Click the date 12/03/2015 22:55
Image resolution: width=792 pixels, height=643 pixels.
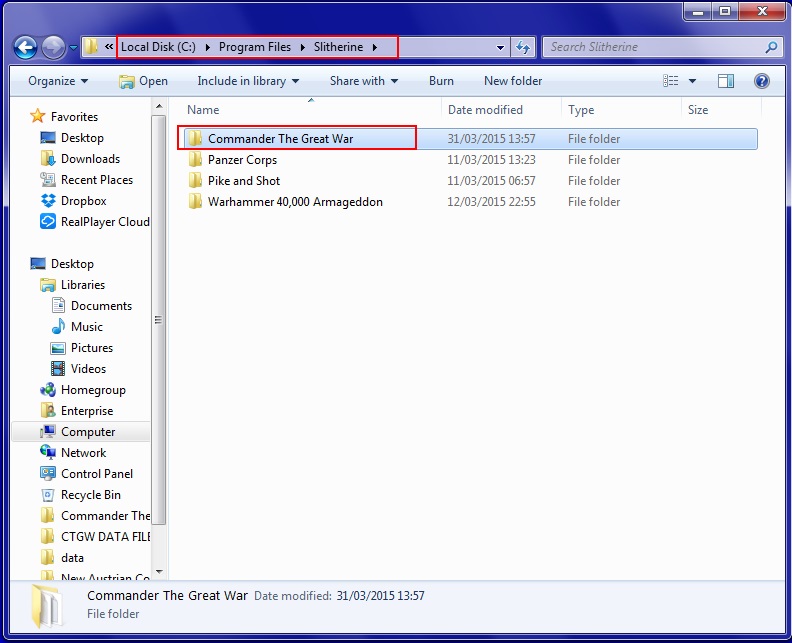pos(491,202)
